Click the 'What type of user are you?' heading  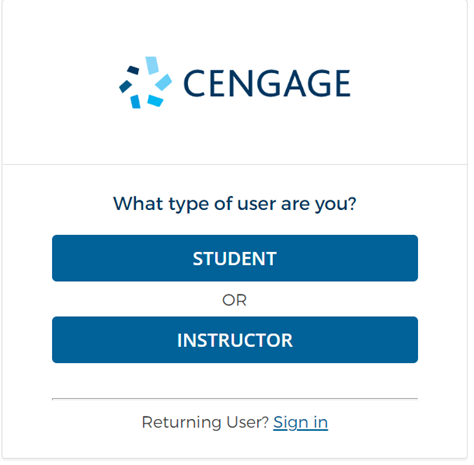point(235,204)
